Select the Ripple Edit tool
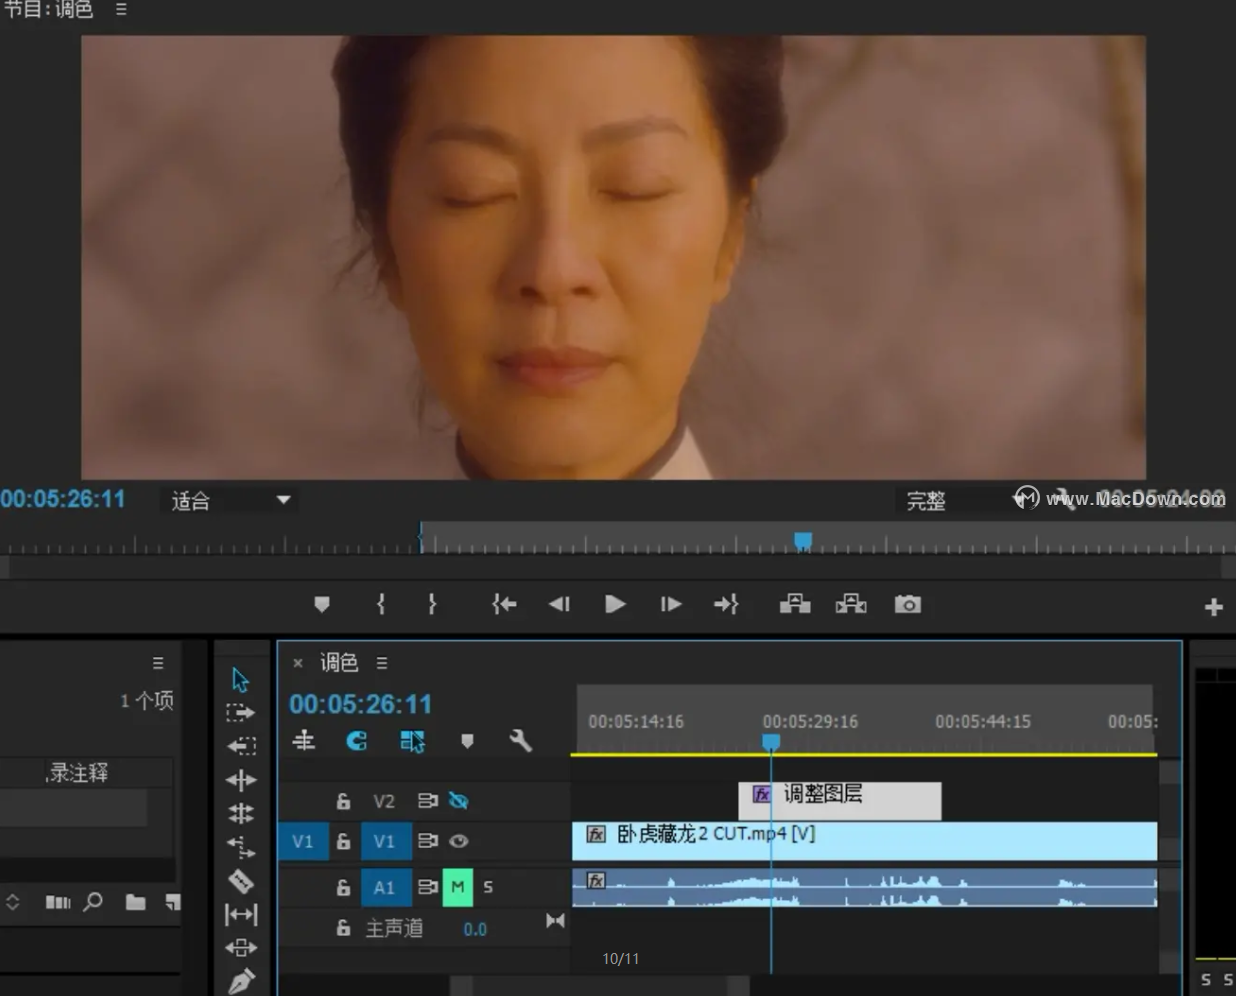Image resolution: width=1236 pixels, height=996 pixels. [241, 780]
